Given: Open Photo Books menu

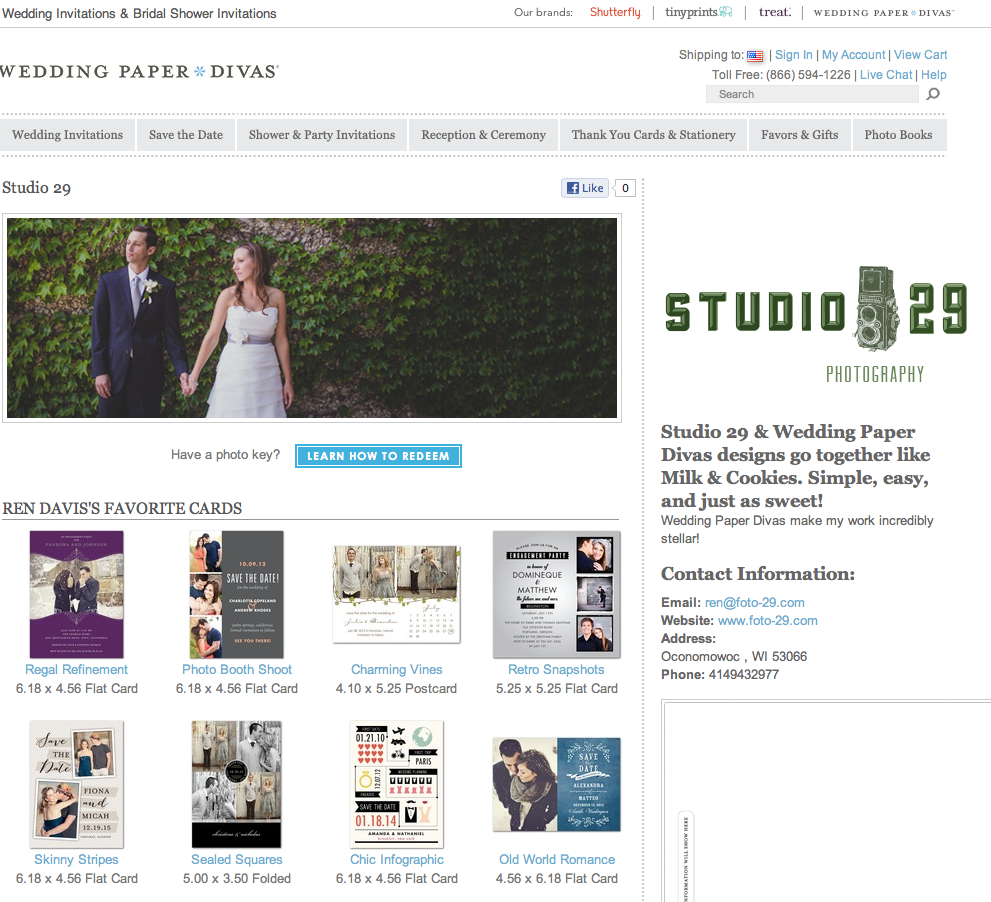Looking at the screenshot, I should pos(898,135).
